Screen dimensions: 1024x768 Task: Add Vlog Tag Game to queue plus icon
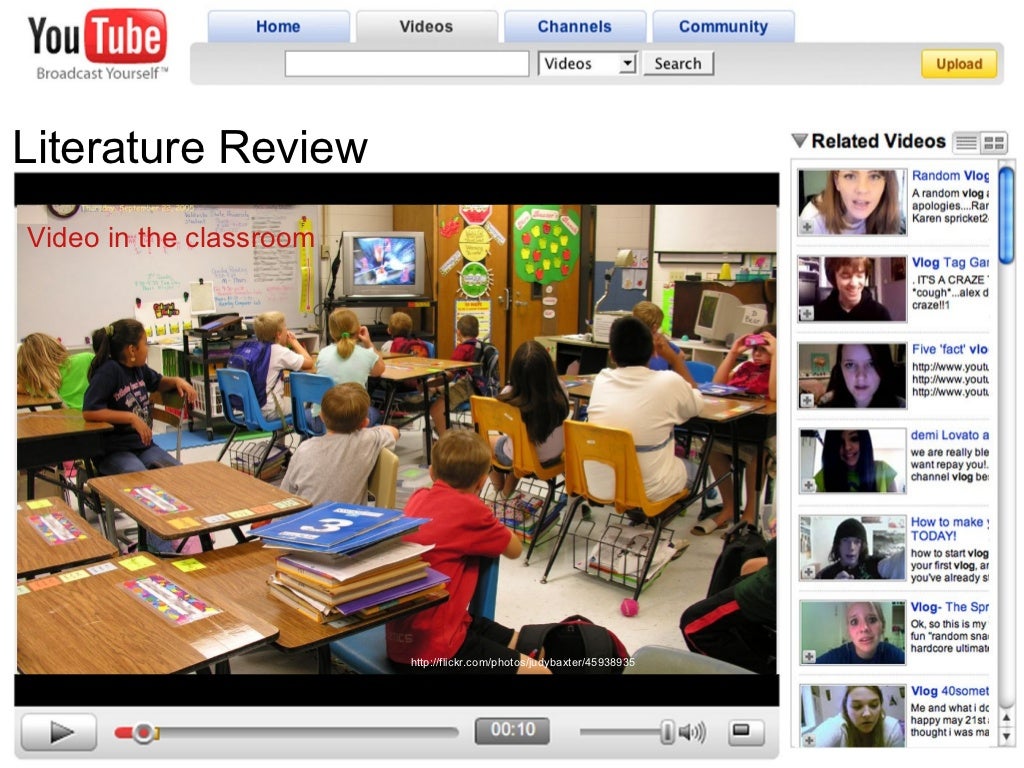tap(807, 314)
